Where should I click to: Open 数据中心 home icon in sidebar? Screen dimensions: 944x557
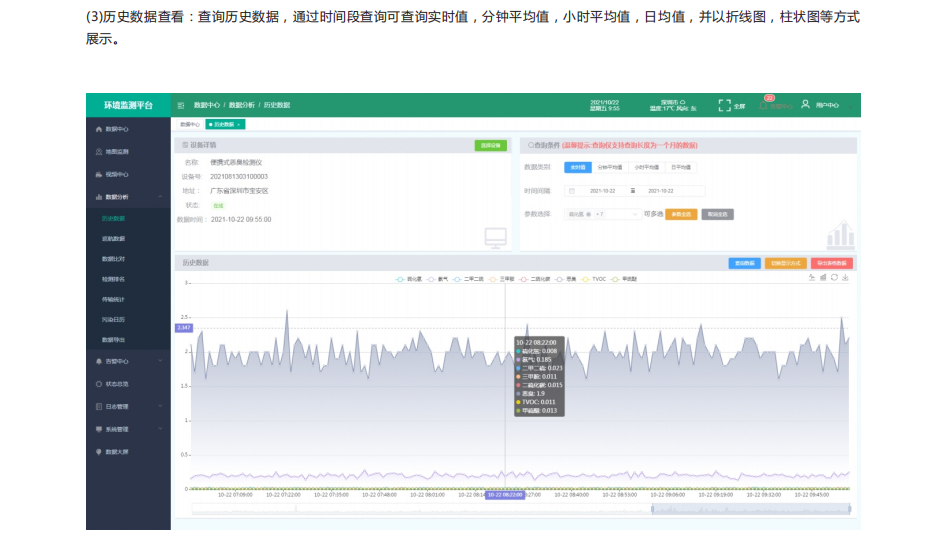99,129
